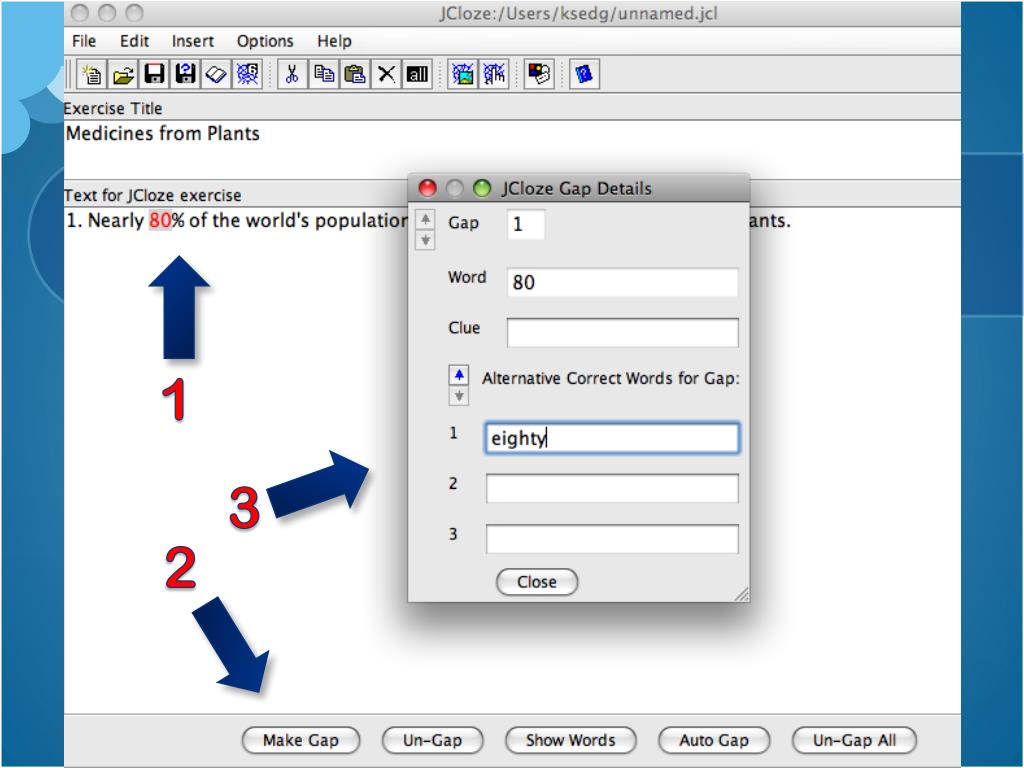Click Close in the Gap Details dialog

click(537, 582)
